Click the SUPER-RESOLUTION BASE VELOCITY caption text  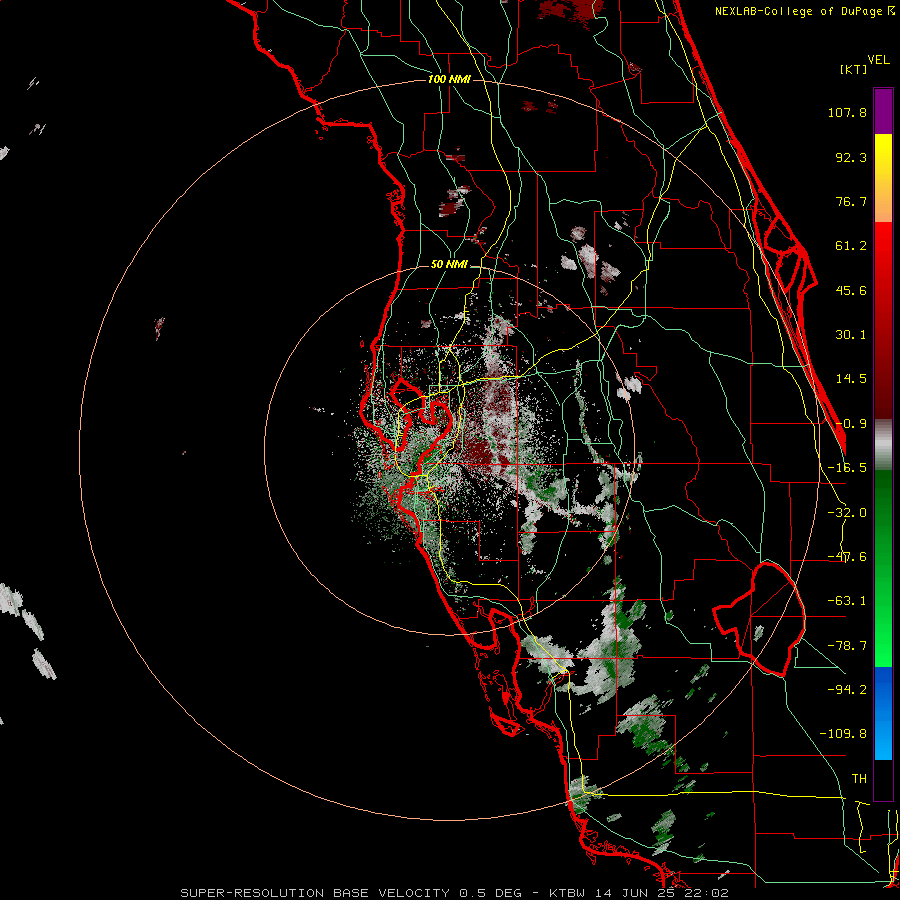317,893
